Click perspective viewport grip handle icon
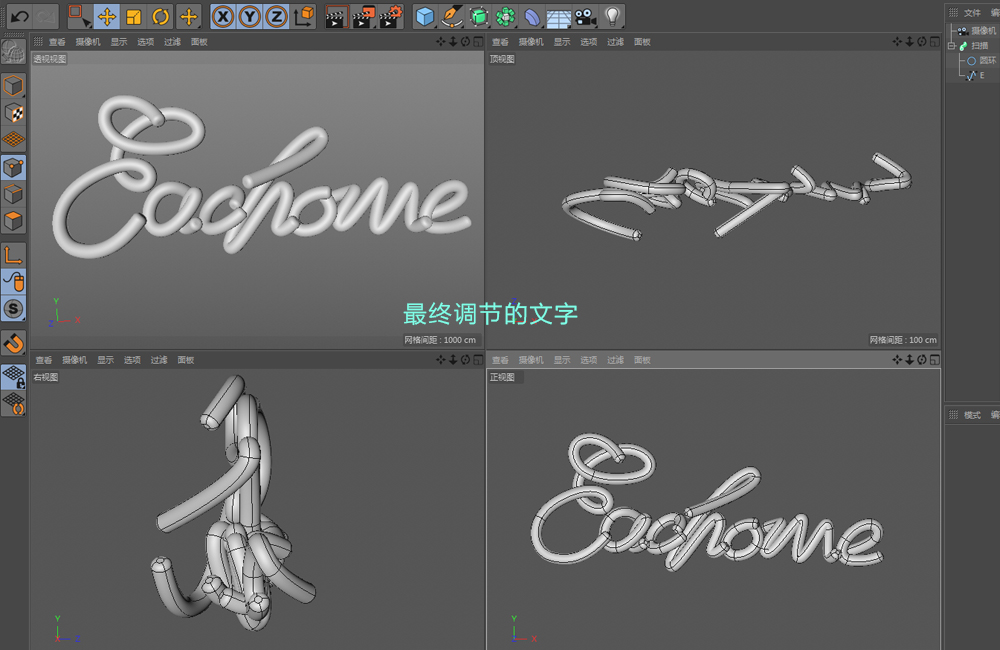The image size is (1000, 650). [38, 41]
